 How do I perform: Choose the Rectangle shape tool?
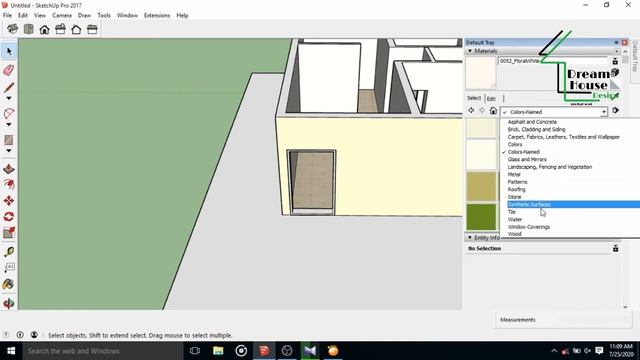(x=9, y=140)
